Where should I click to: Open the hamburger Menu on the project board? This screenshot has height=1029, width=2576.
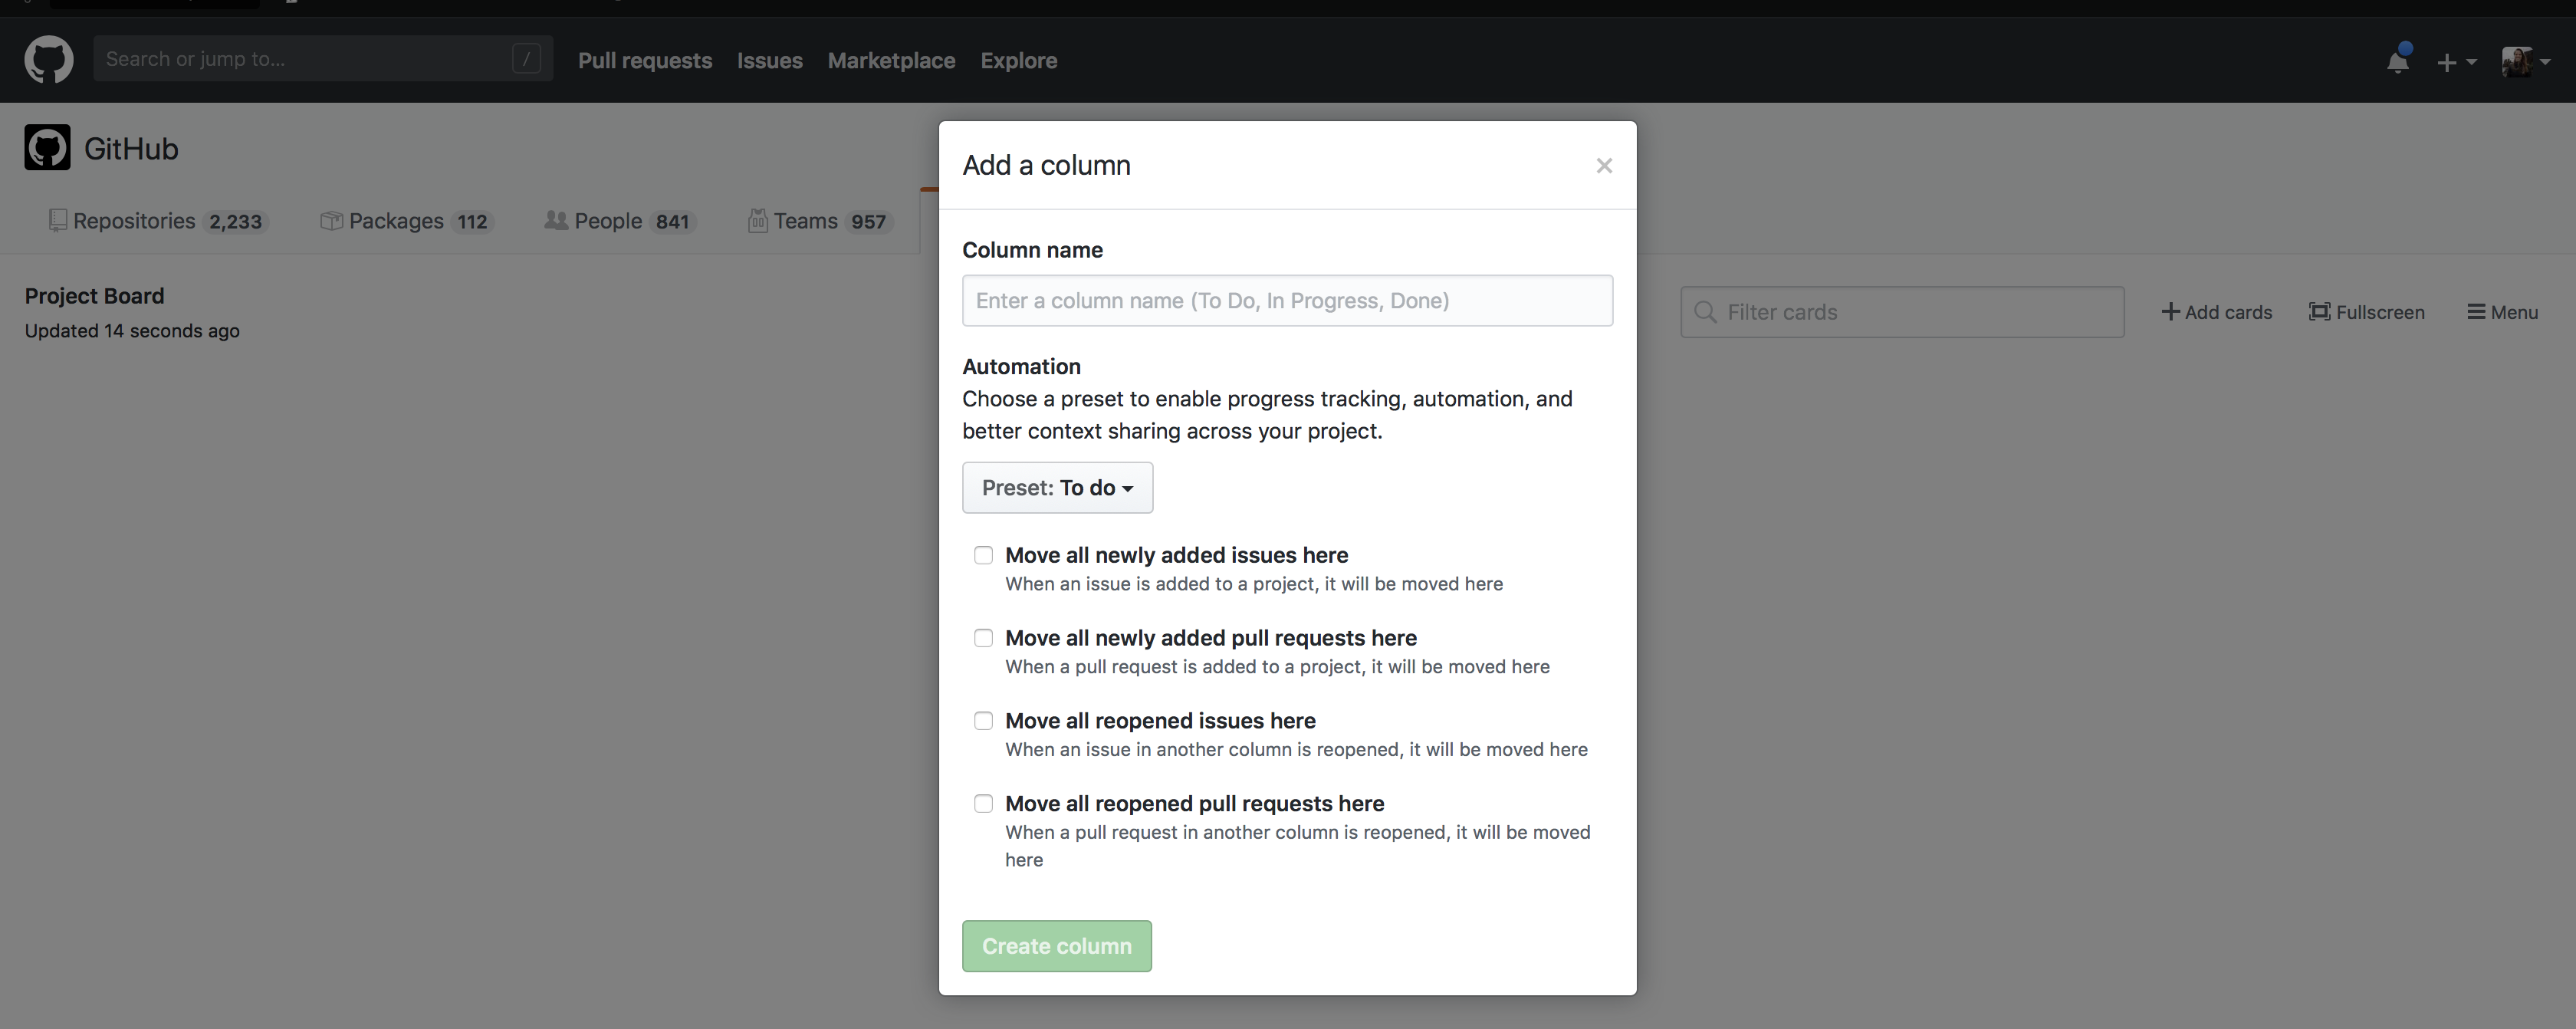pyautogui.click(x=2477, y=311)
